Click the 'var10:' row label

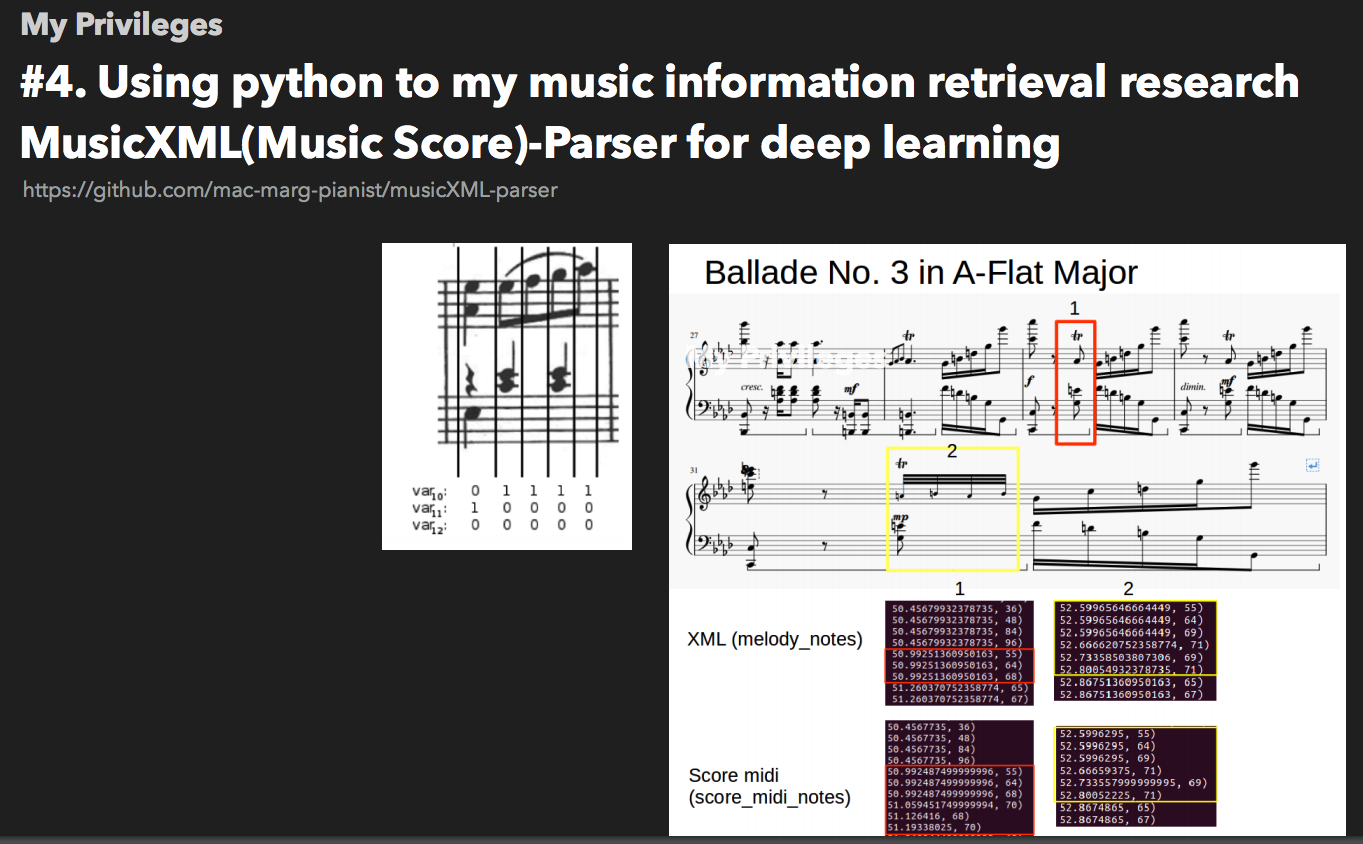click(430, 491)
